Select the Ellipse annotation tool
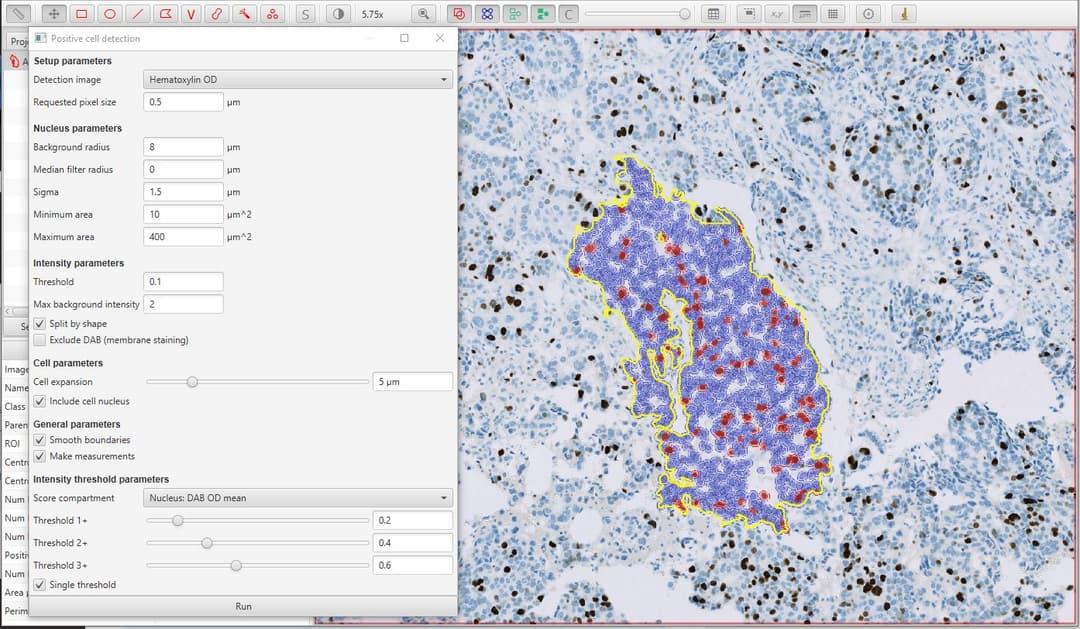Viewport: 1080px width, 629px height. (x=109, y=13)
